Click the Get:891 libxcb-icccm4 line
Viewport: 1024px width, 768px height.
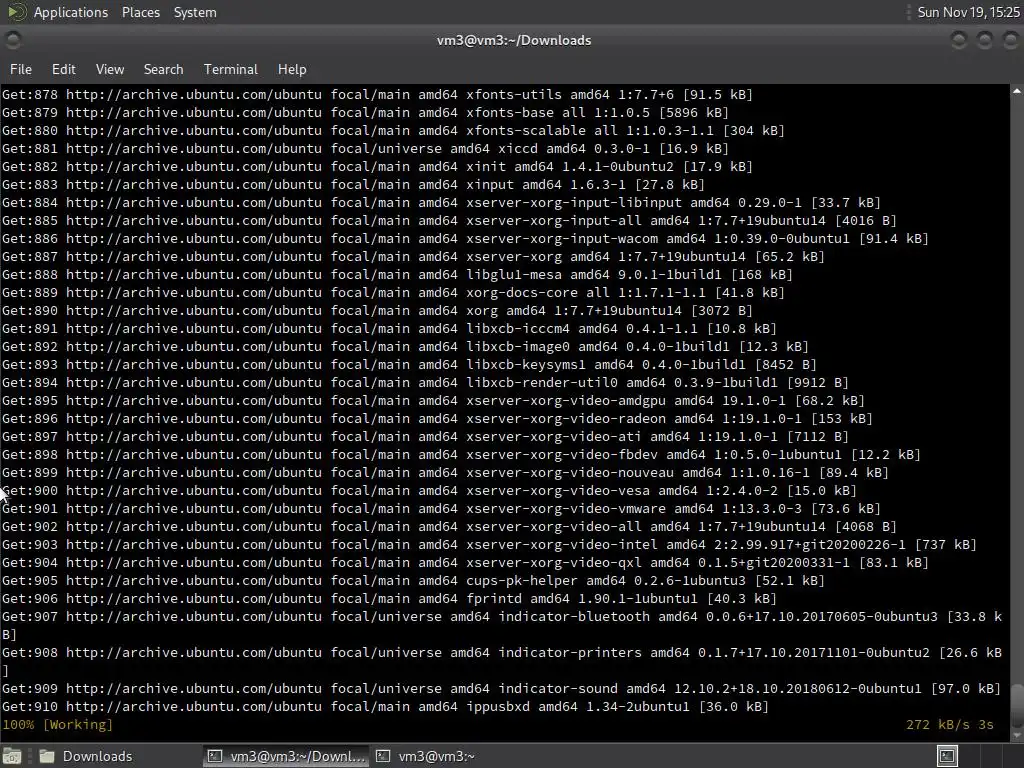tap(389, 328)
